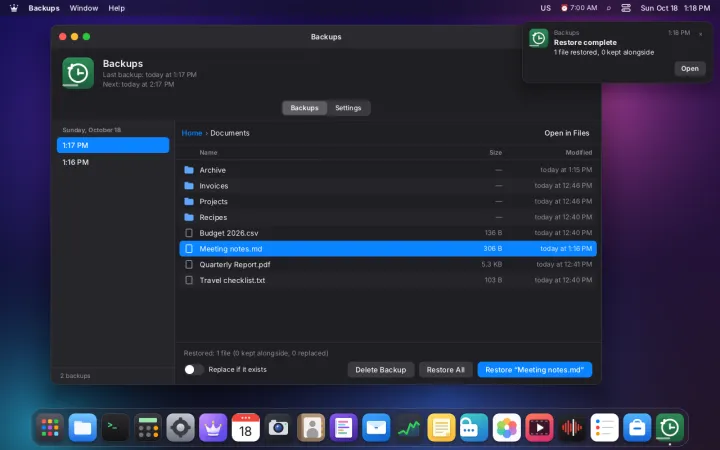The width and height of the screenshot is (720, 450).
Task: Open Spotlight search in the menu bar
Action: coord(609,8)
